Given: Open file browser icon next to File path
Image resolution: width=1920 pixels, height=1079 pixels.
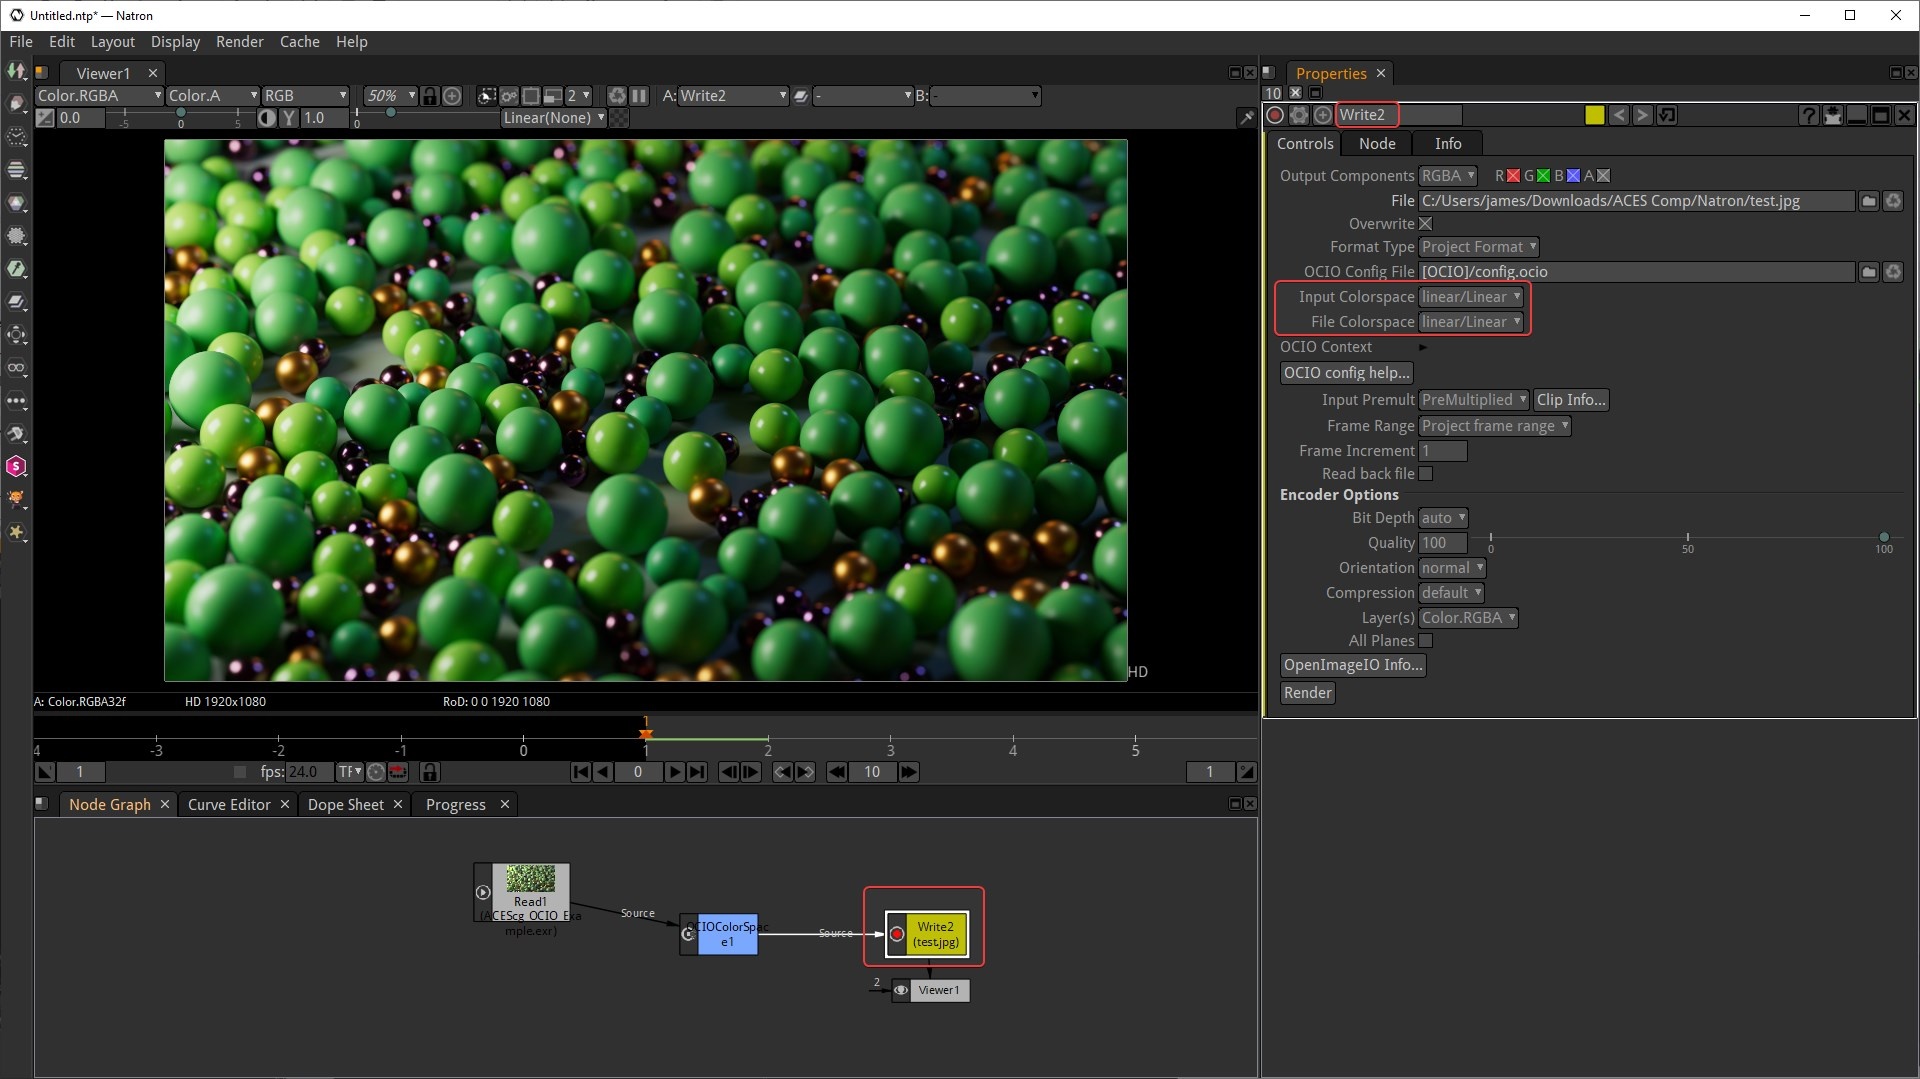Looking at the screenshot, I should point(1868,201).
